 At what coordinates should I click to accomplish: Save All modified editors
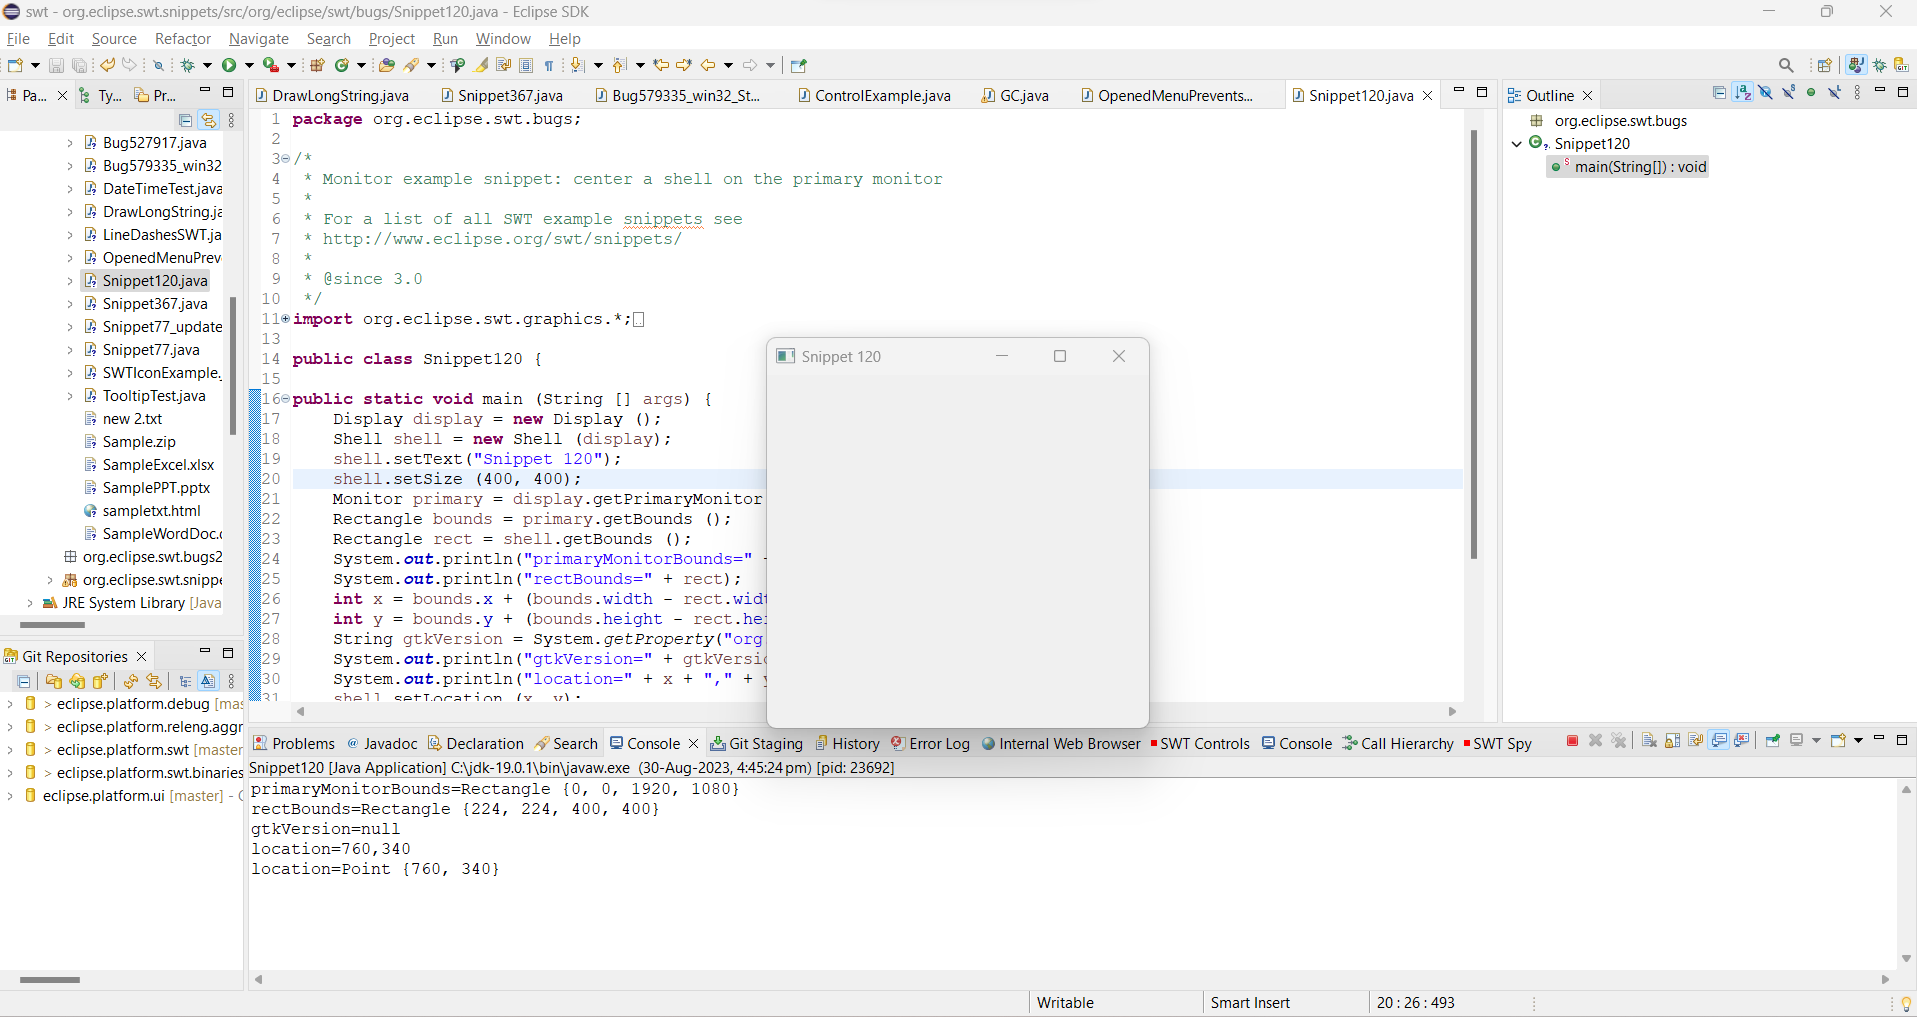pyautogui.click(x=78, y=64)
